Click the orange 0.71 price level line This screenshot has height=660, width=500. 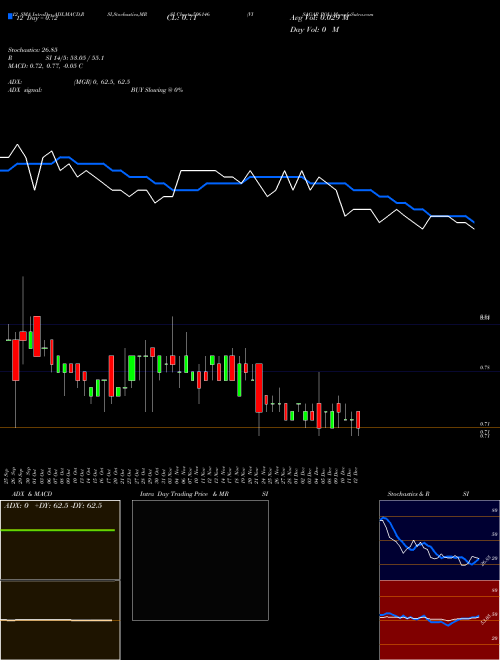250,428
